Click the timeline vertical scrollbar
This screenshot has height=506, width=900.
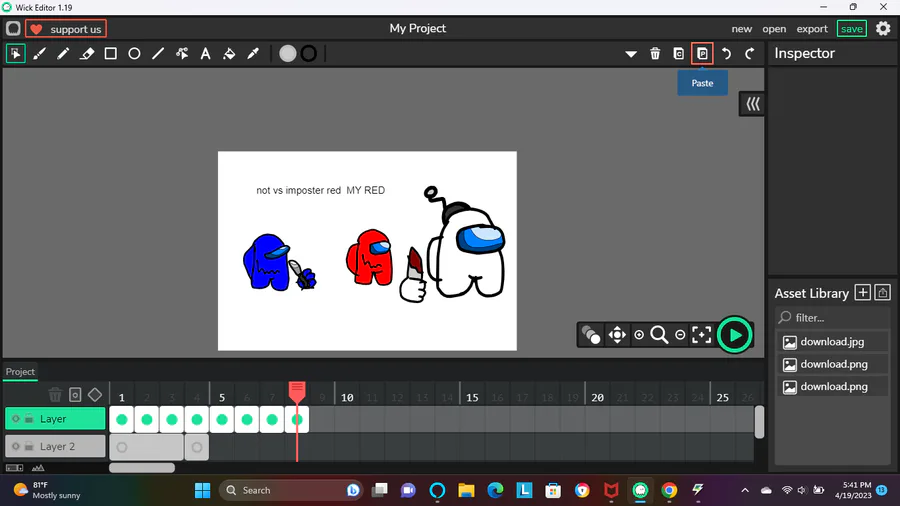(x=759, y=422)
